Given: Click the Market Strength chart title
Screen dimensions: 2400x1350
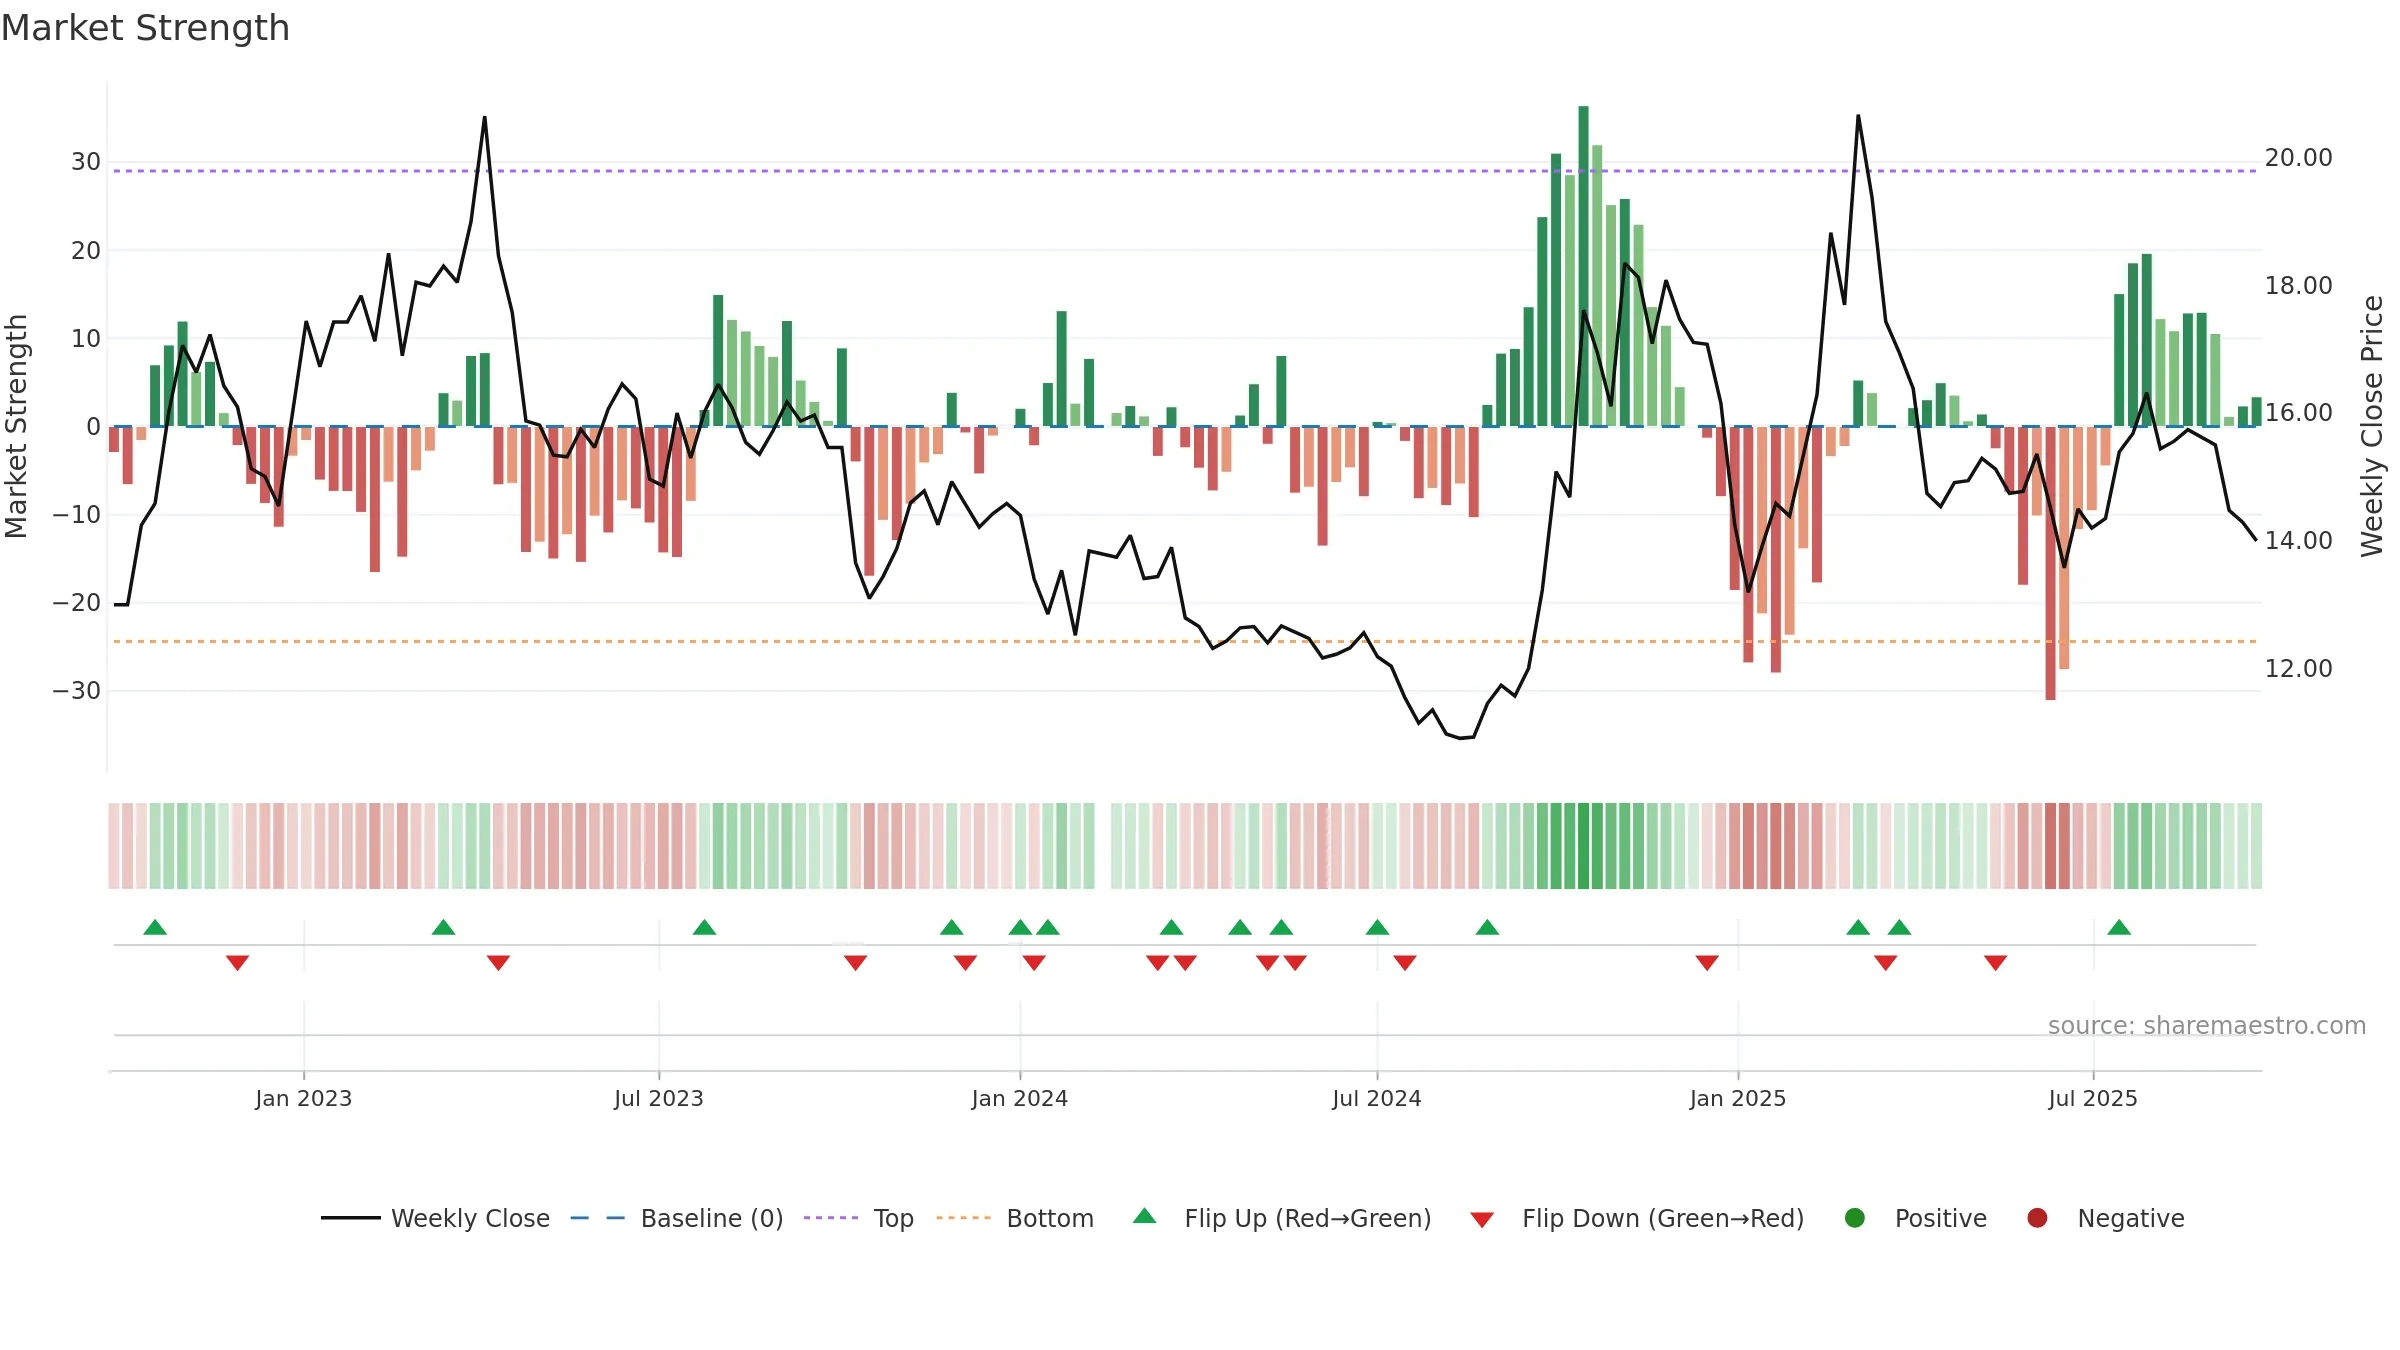Looking at the screenshot, I should click(145, 27).
